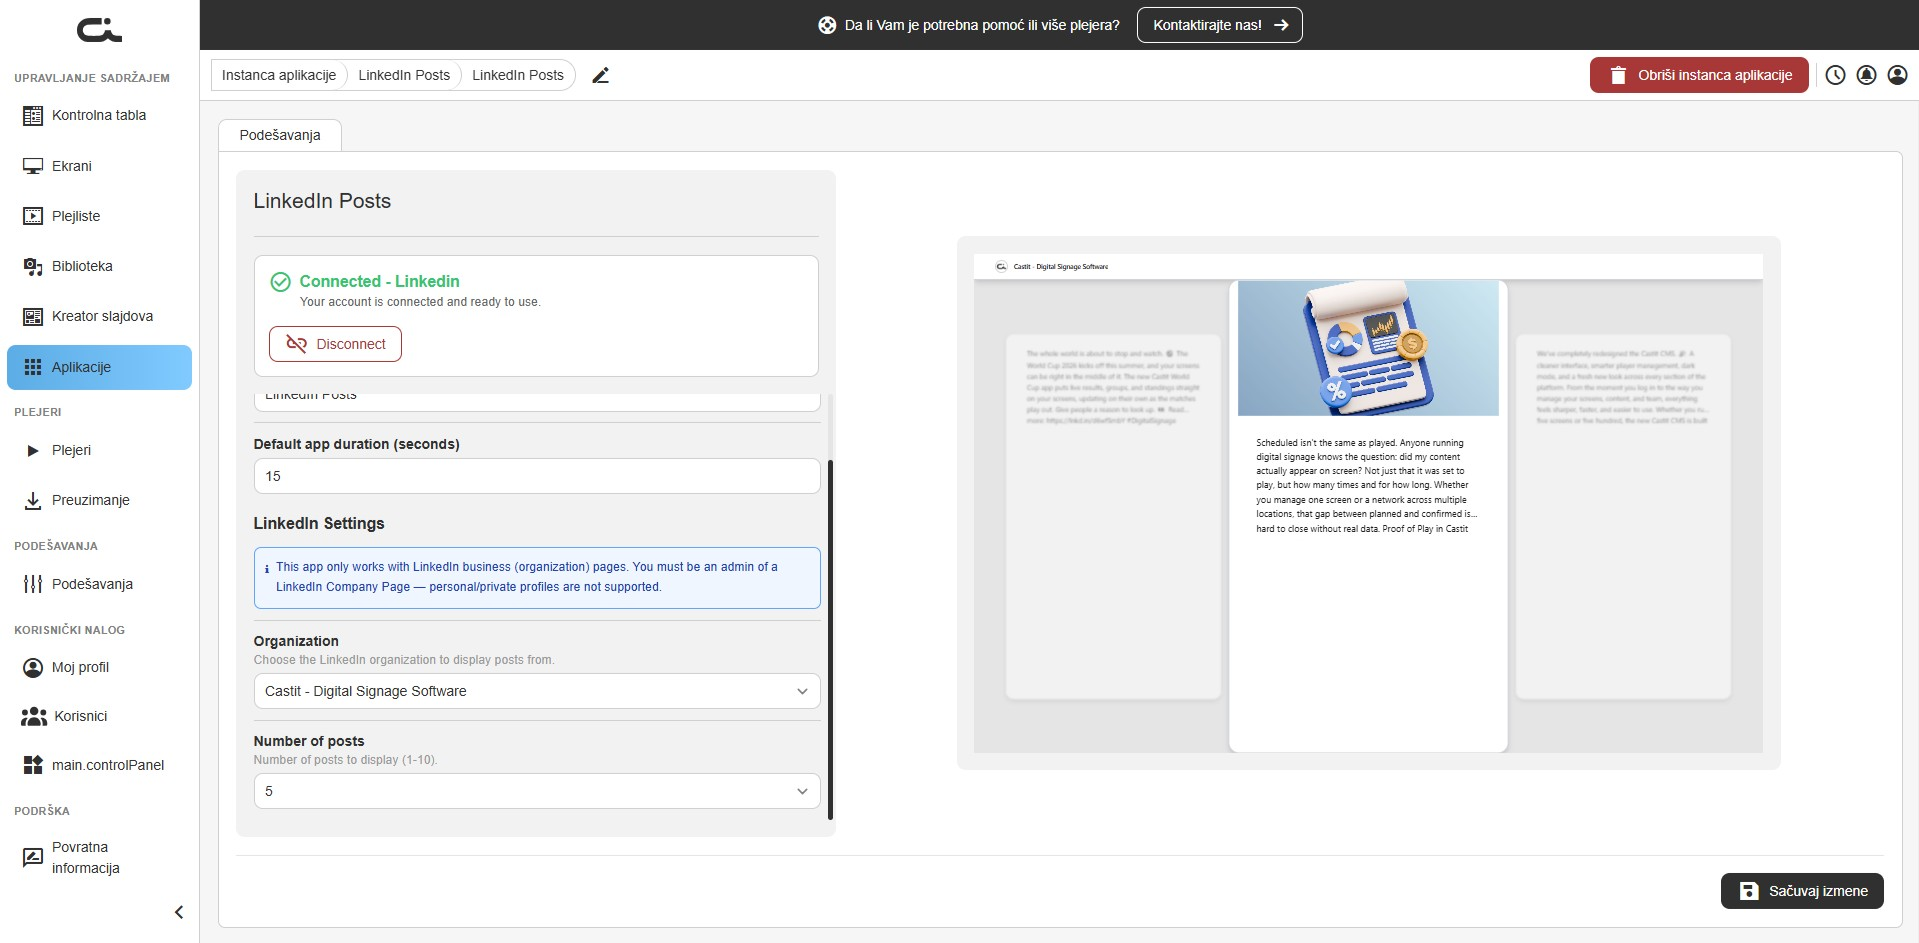Click the help lifebuoy icon in top banner
This screenshot has width=1919, height=943.
pos(827,25)
